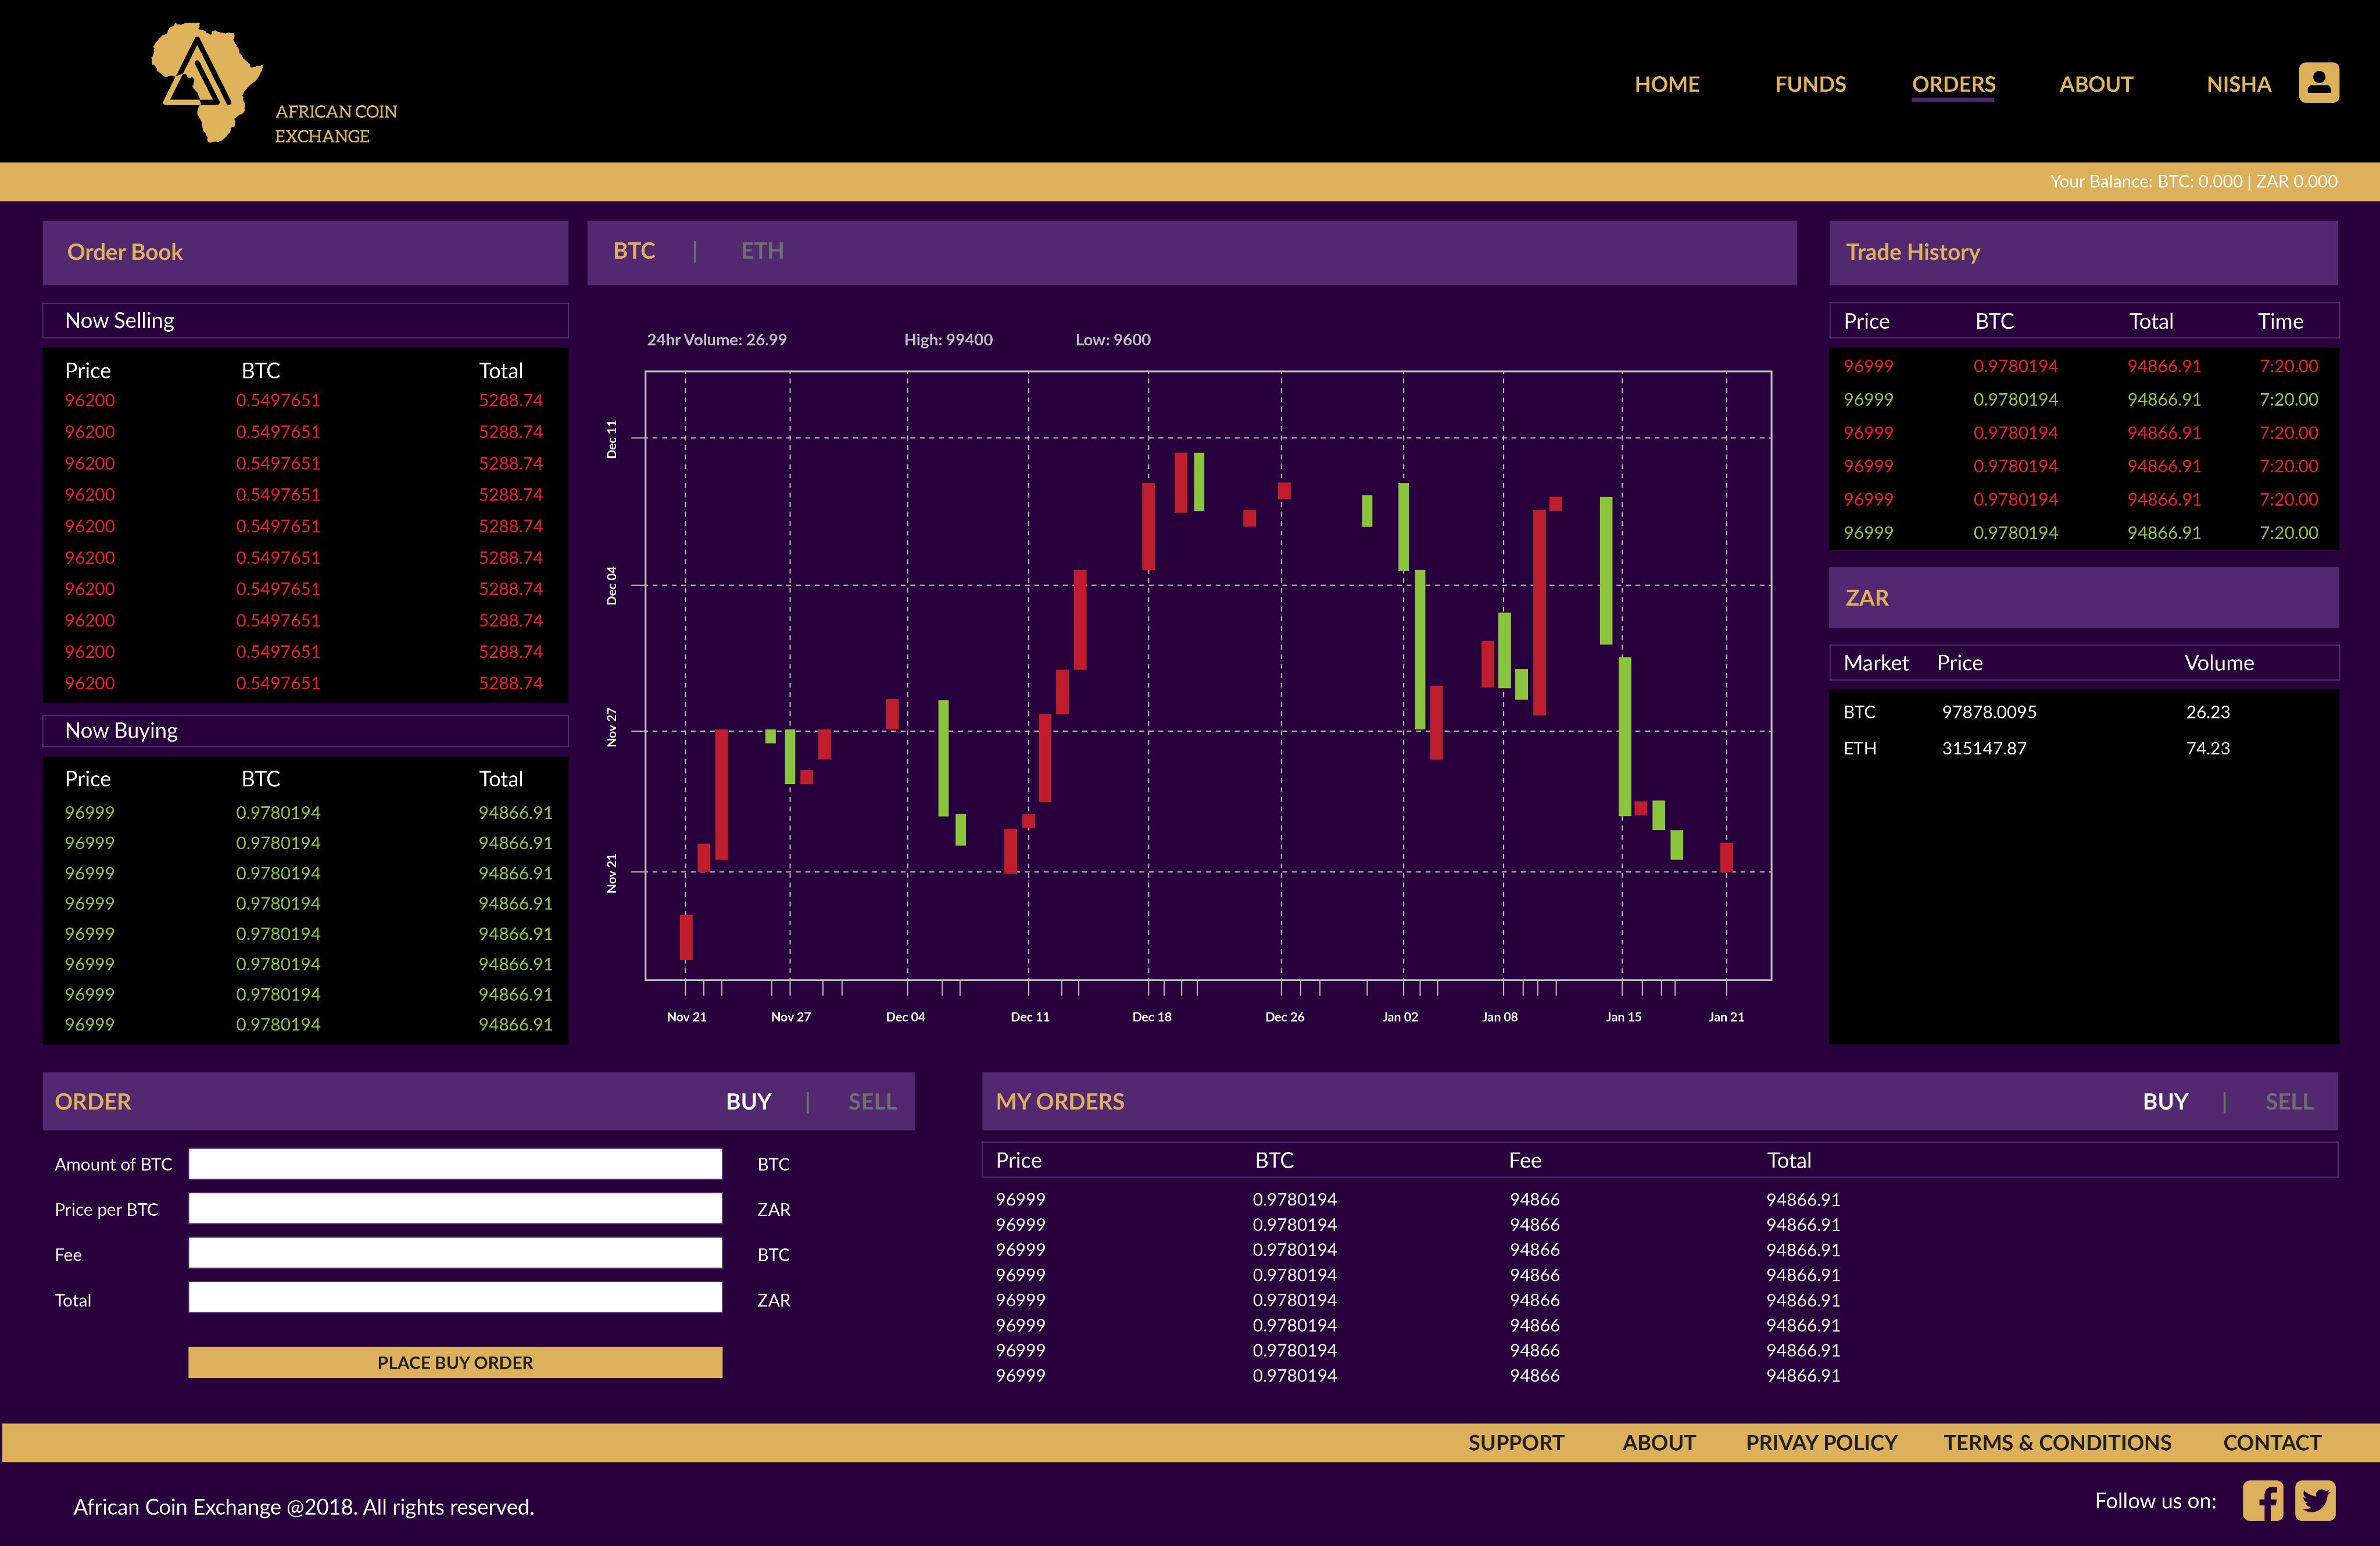Click the Market column header in ZAR panel

point(1876,663)
